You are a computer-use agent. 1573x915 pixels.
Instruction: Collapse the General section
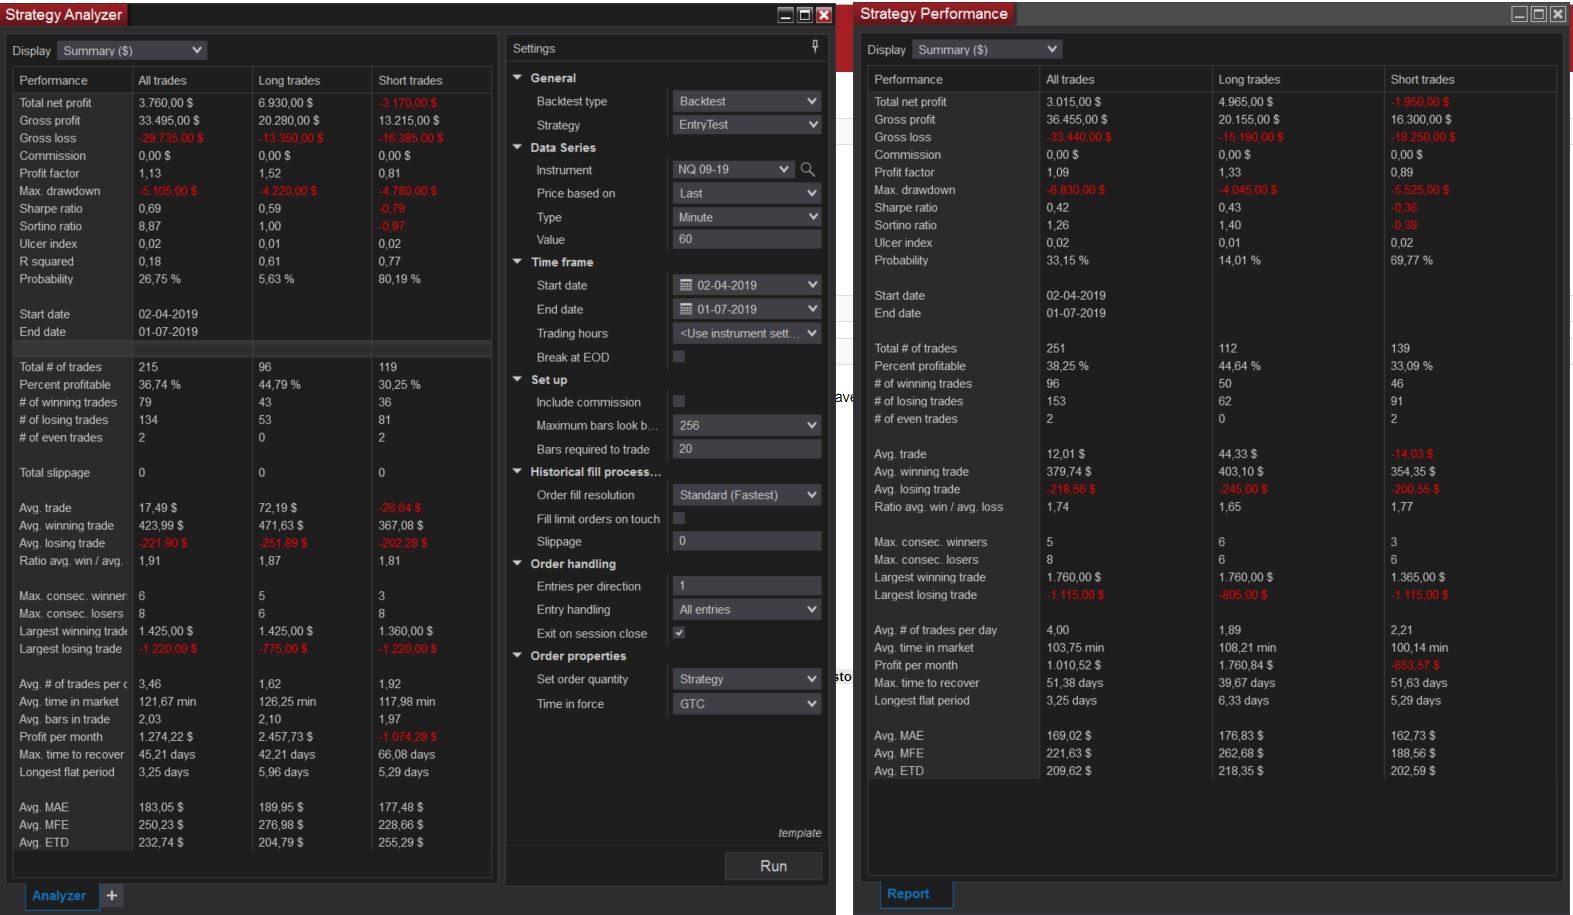pos(518,77)
